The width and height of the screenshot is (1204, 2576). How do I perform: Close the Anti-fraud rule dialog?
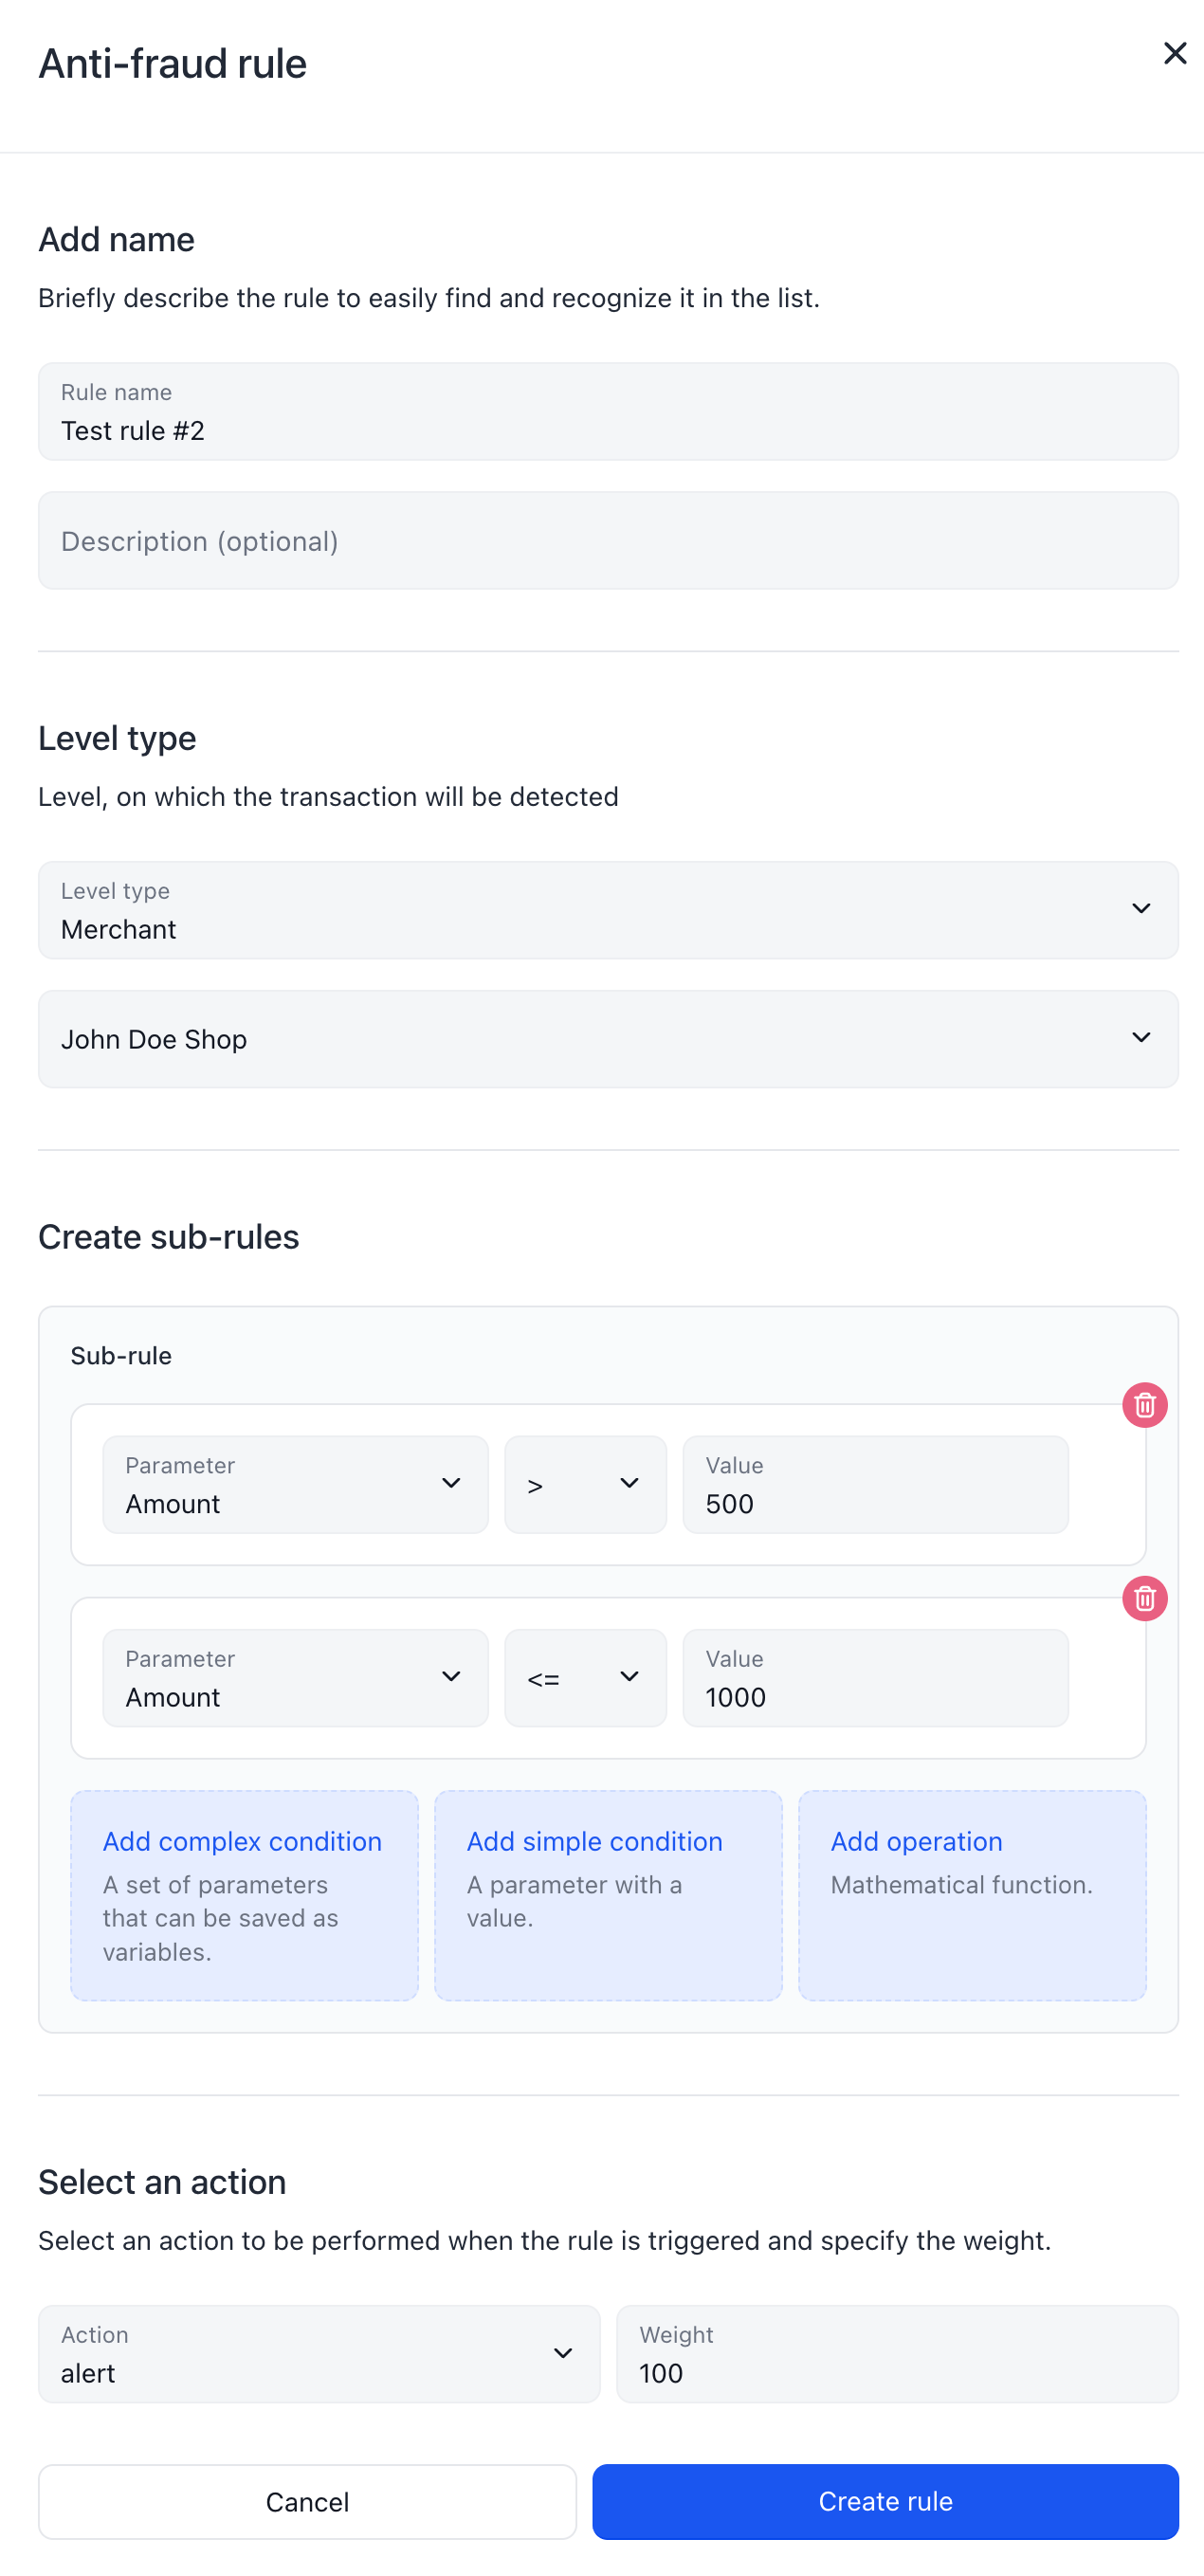(1175, 53)
